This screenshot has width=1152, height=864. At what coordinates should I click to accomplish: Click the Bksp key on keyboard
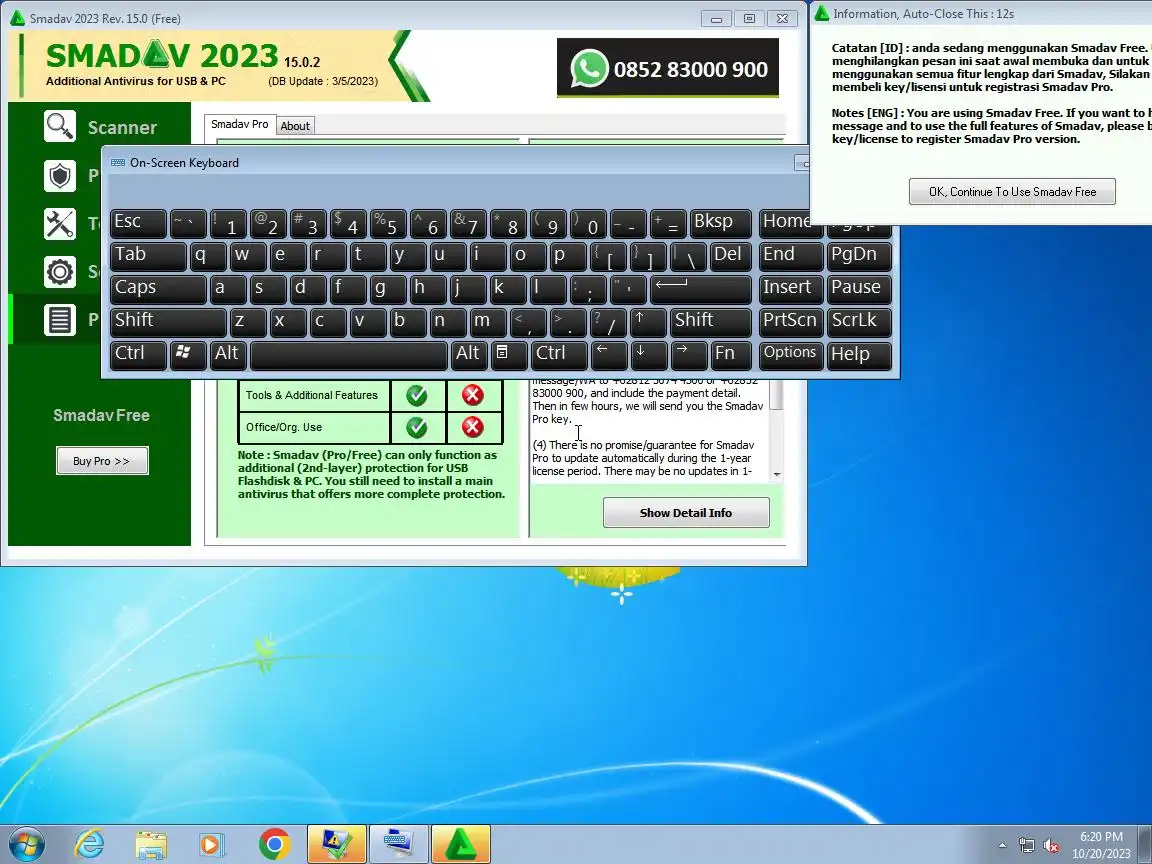tap(721, 223)
